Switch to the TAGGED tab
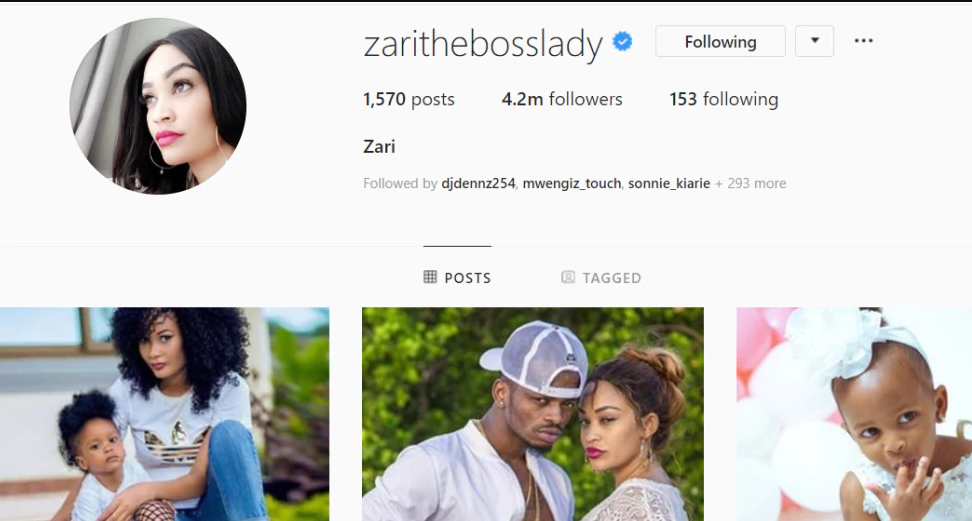This screenshot has width=972, height=521. (601, 277)
